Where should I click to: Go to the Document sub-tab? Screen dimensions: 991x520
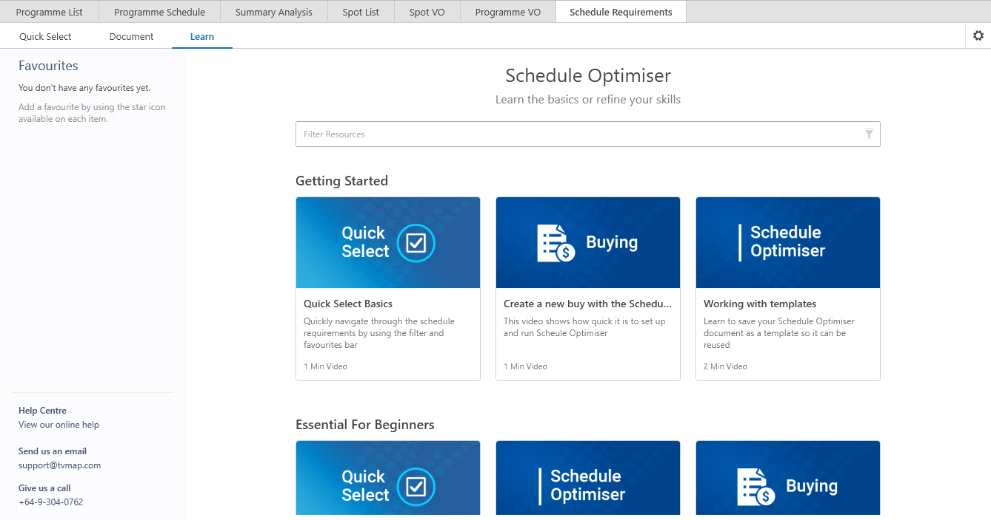coord(131,37)
